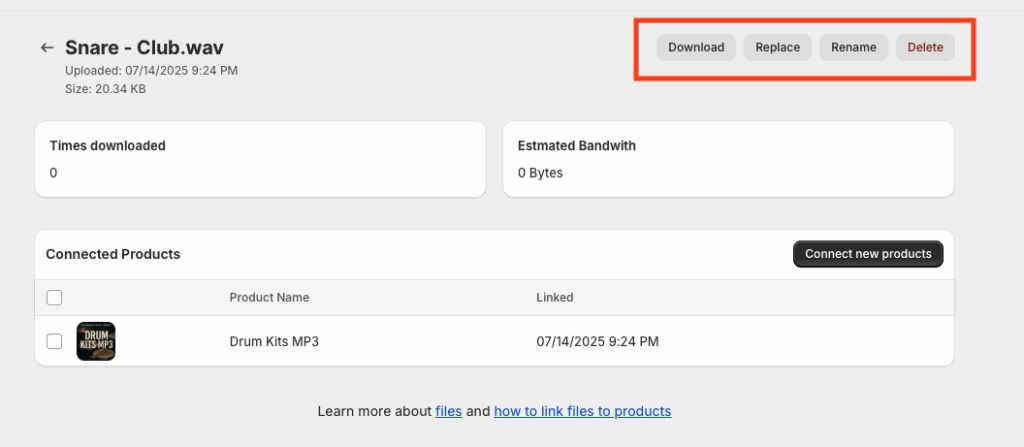1024x447 pixels.
Task: Open the how to link files to products link
Action: point(583,411)
